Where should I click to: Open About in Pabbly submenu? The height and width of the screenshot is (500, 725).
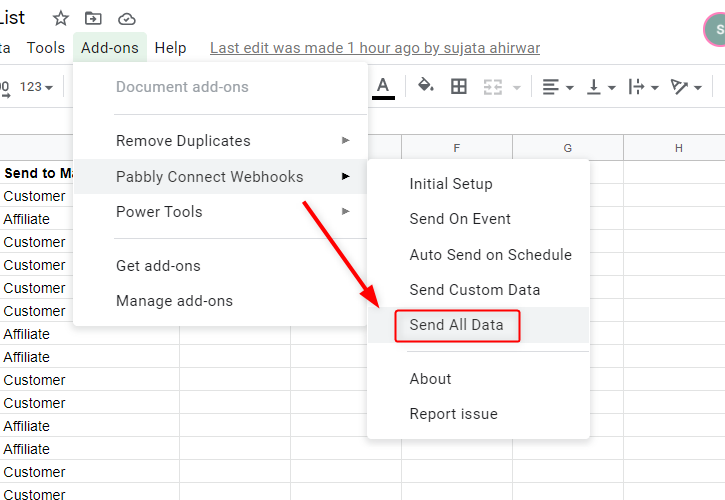coord(479,379)
